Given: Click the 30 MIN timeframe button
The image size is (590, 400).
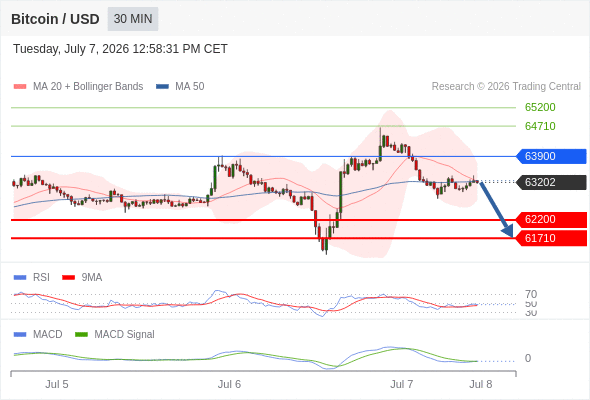Looking at the screenshot, I should coord(133,19).
